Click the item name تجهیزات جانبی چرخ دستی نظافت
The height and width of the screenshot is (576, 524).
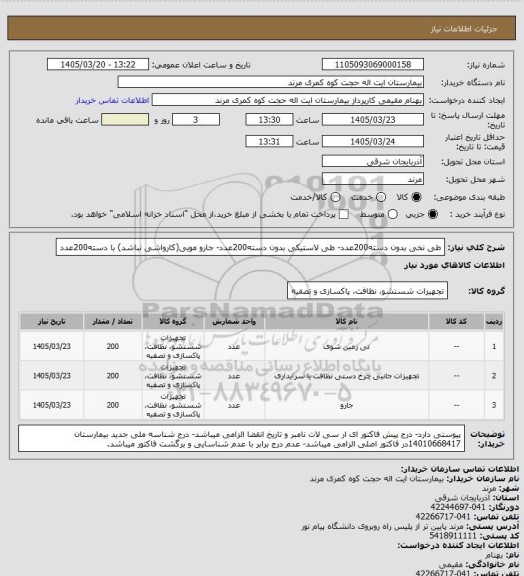point(346,376)
